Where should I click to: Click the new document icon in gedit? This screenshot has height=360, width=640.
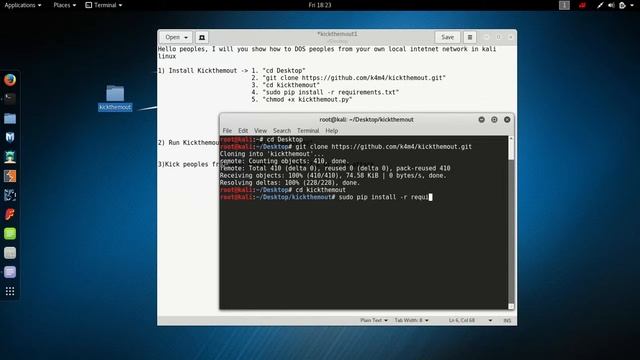pyautogui.click(x=202, y=37)
